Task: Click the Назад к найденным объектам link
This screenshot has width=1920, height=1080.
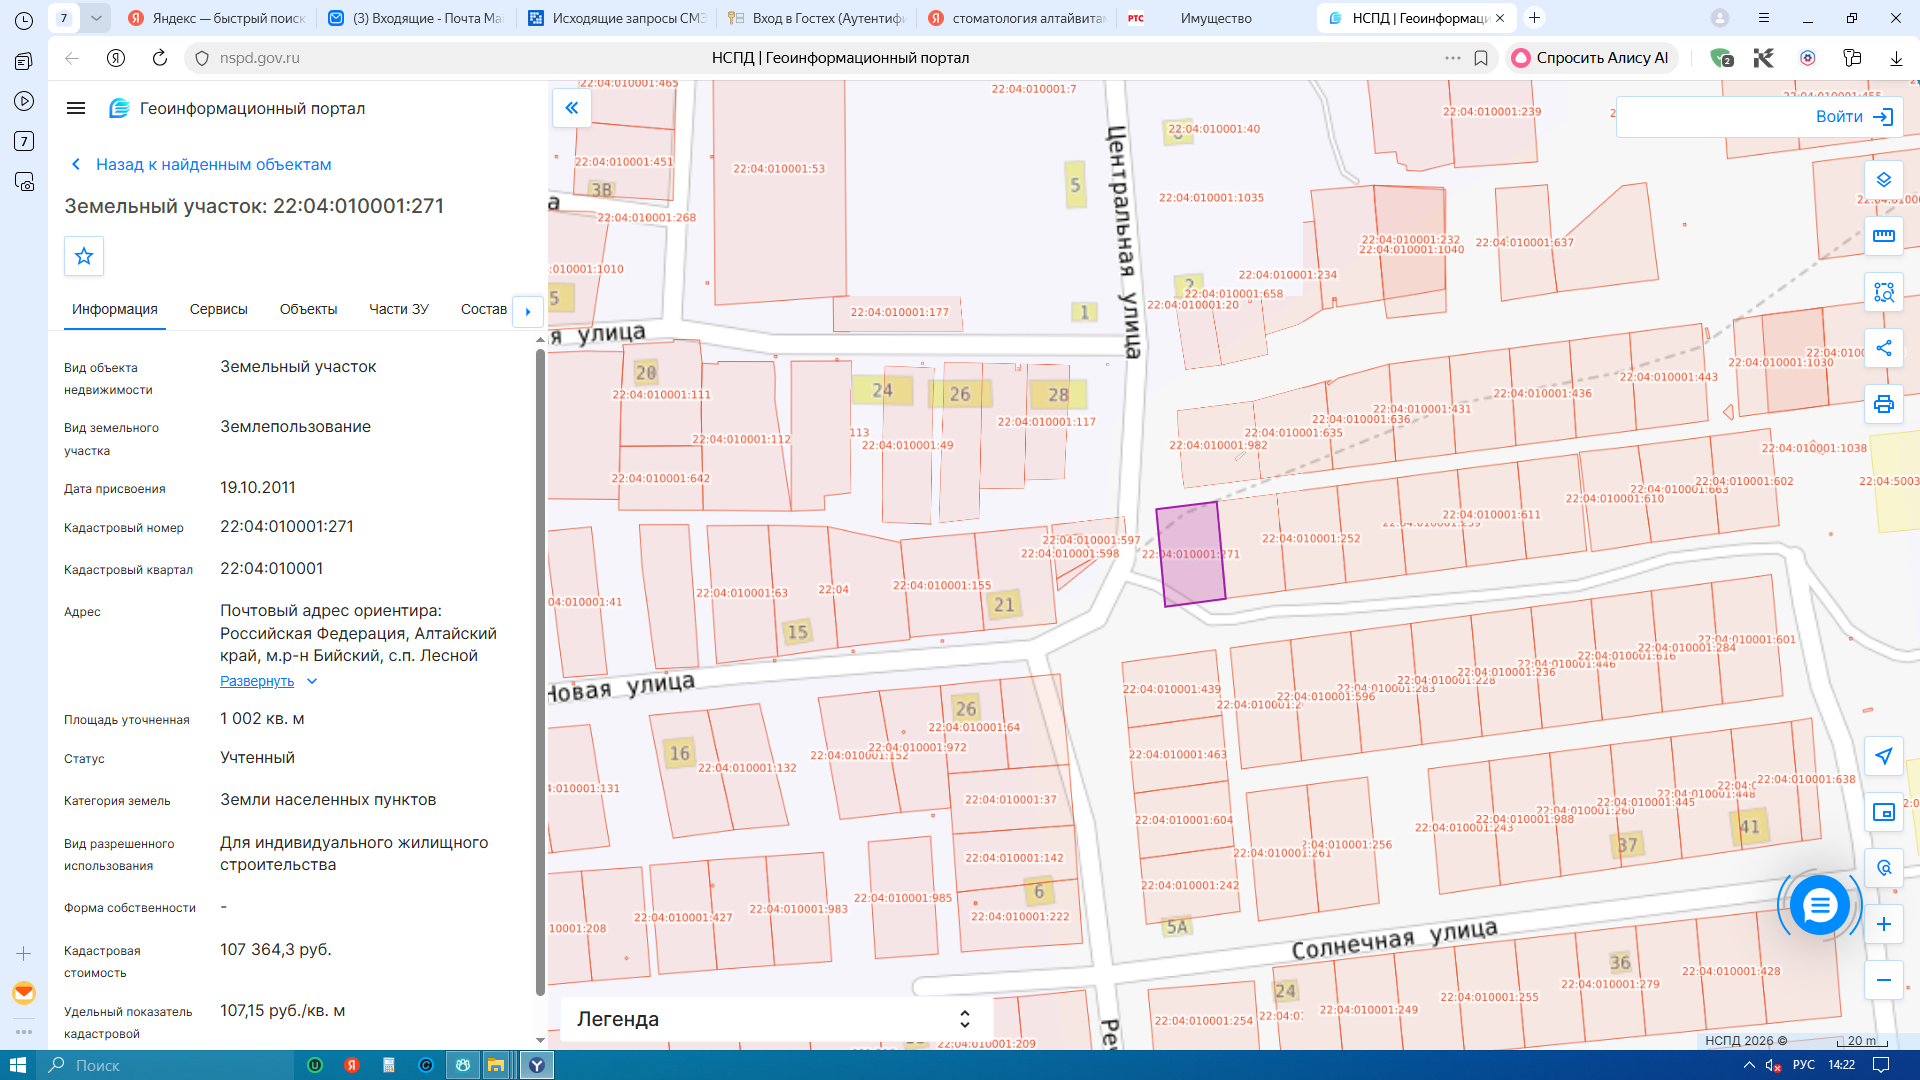Action: pos(213,164)
